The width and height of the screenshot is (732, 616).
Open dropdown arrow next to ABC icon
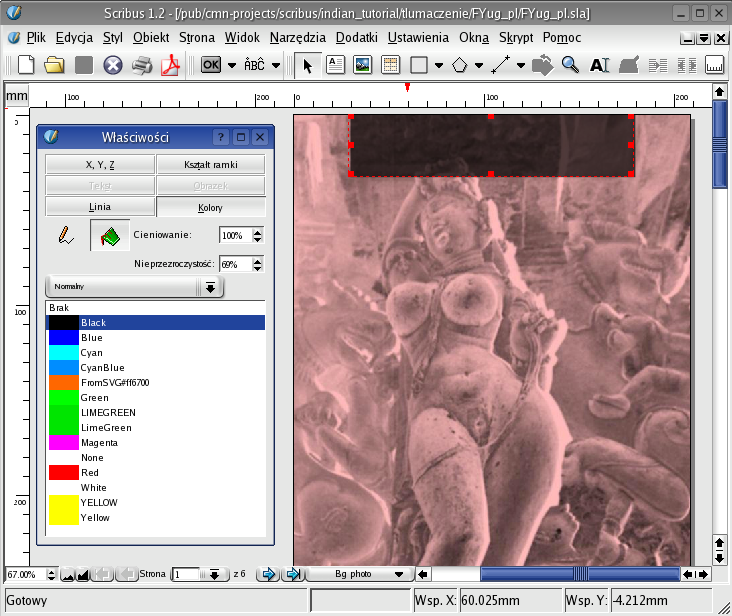[276, 65]
